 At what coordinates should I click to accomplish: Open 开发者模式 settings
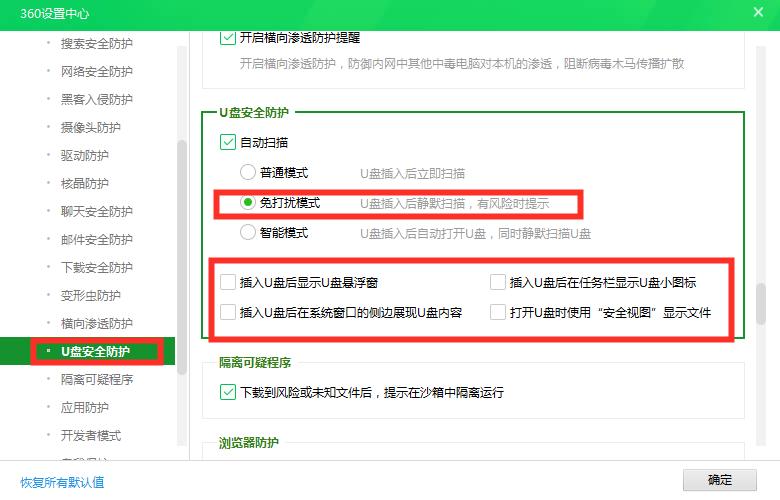tap(91, 435)
